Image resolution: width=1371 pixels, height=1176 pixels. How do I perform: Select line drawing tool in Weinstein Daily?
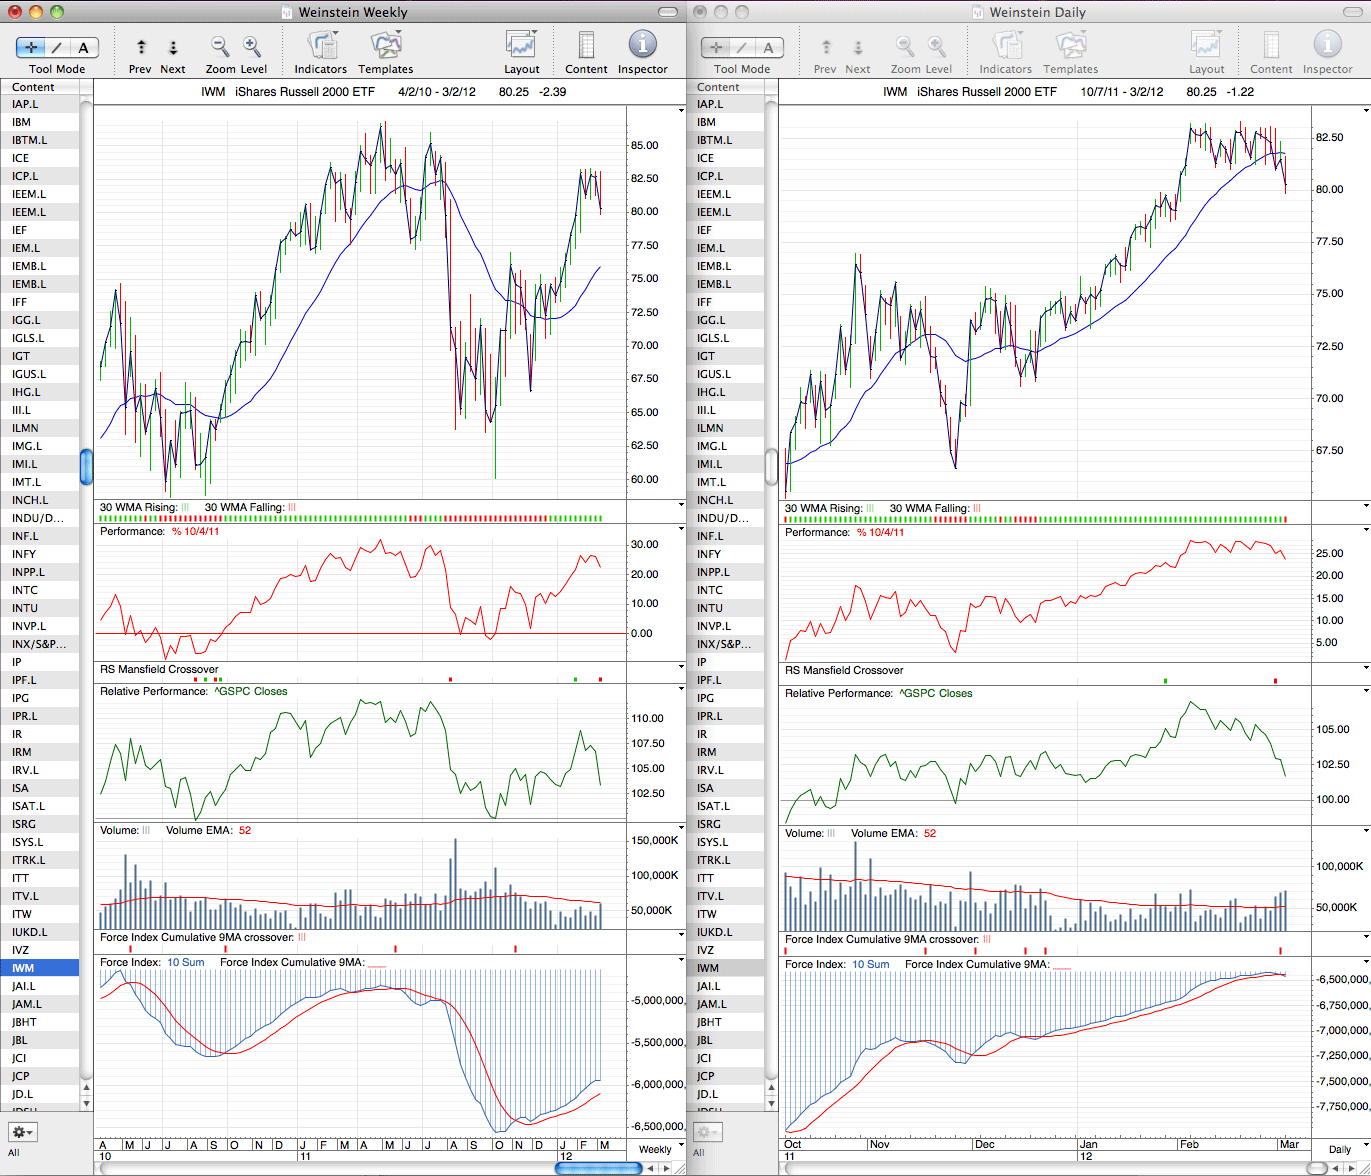pyautogui.click(x=742, y=47)
